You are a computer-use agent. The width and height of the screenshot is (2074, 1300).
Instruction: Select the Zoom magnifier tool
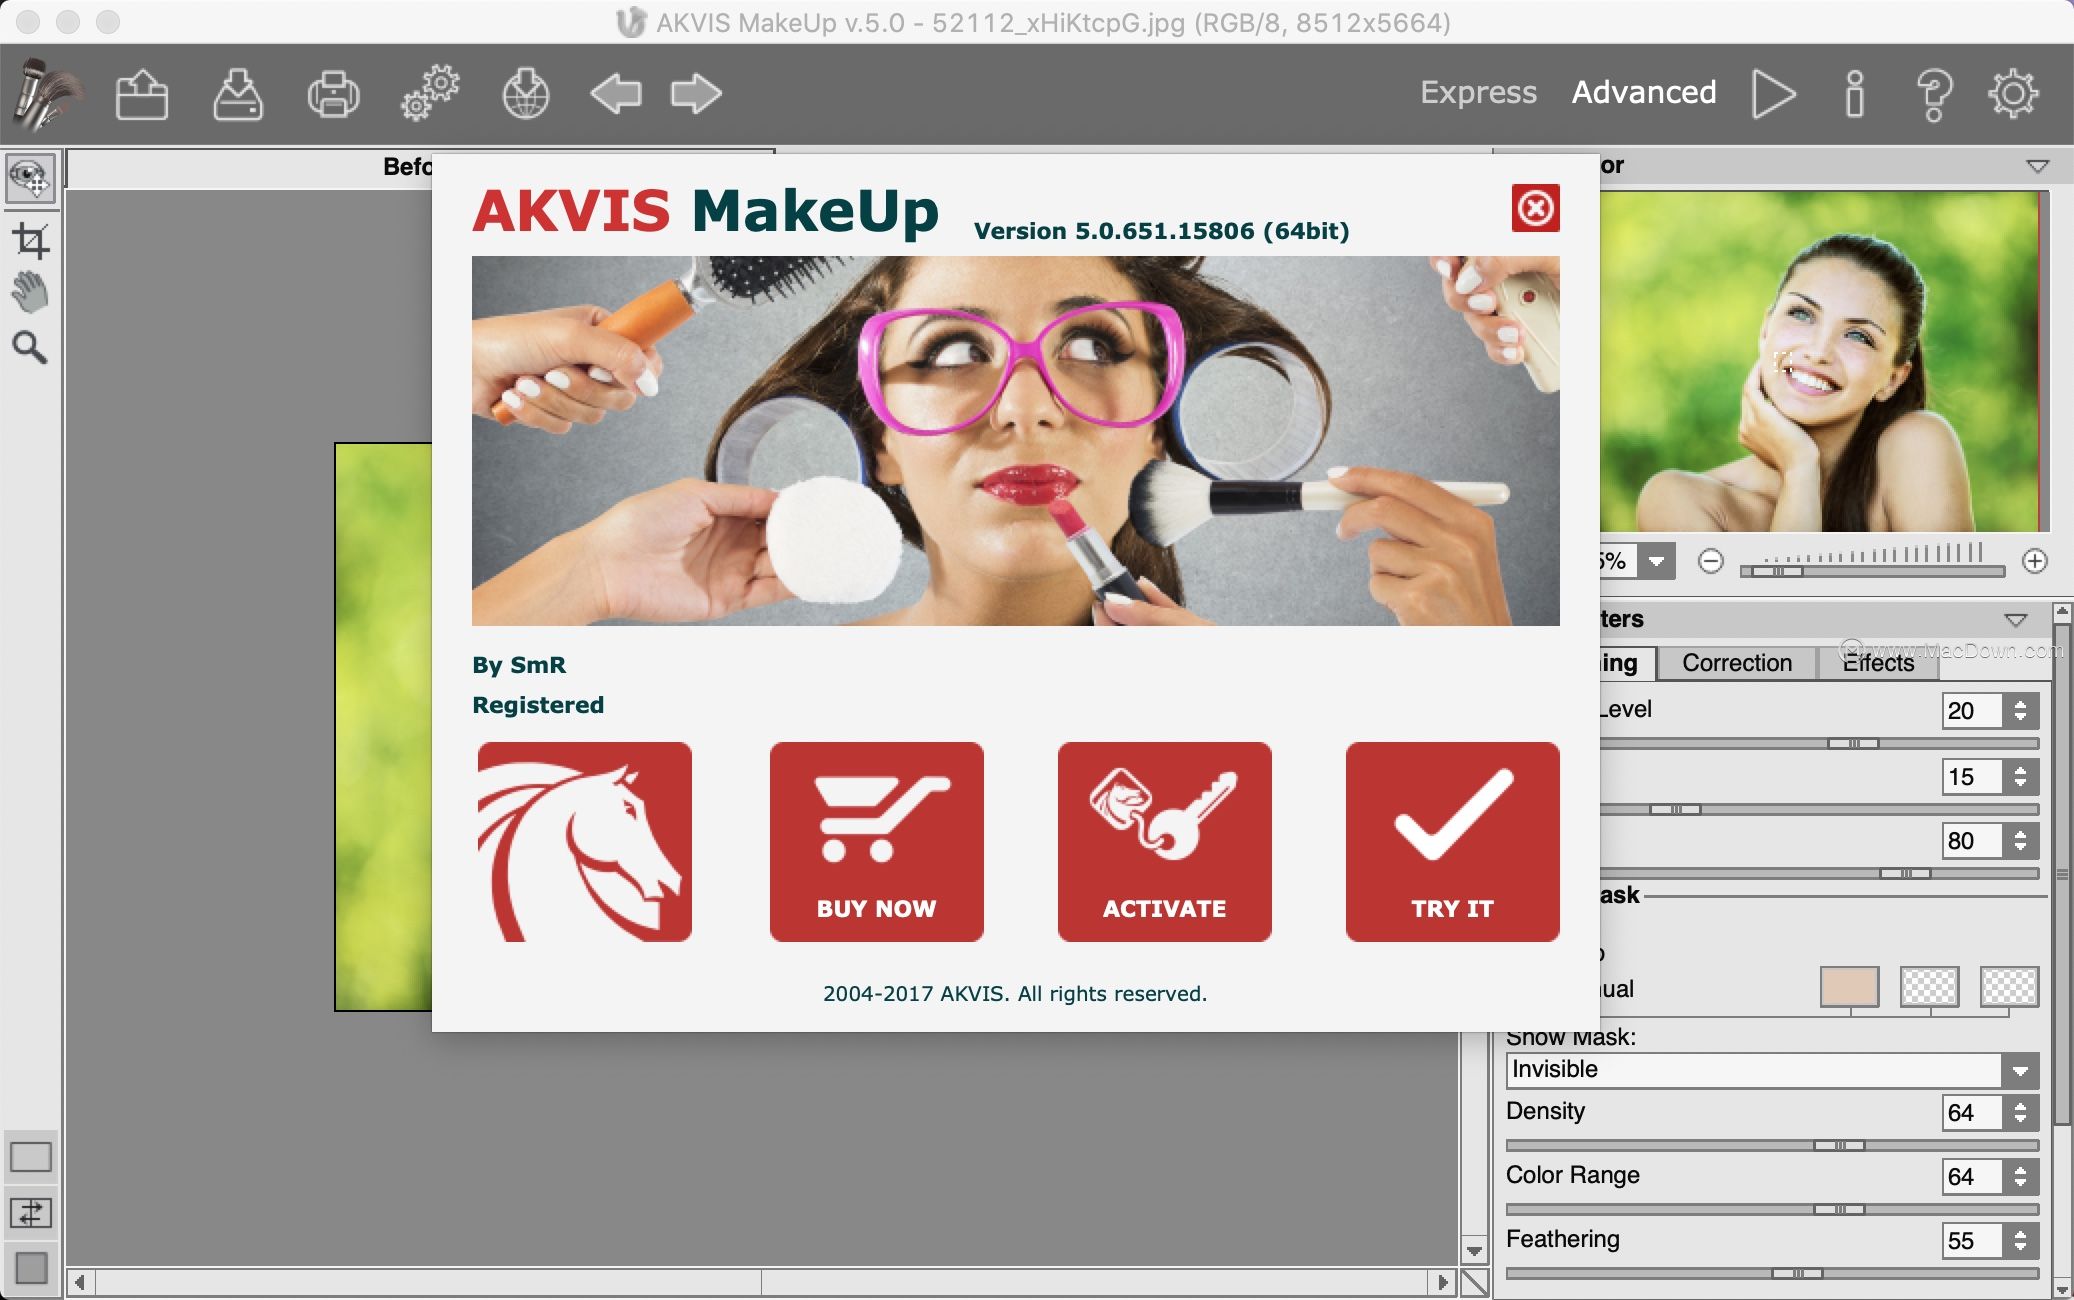click(x=29, y=347)
